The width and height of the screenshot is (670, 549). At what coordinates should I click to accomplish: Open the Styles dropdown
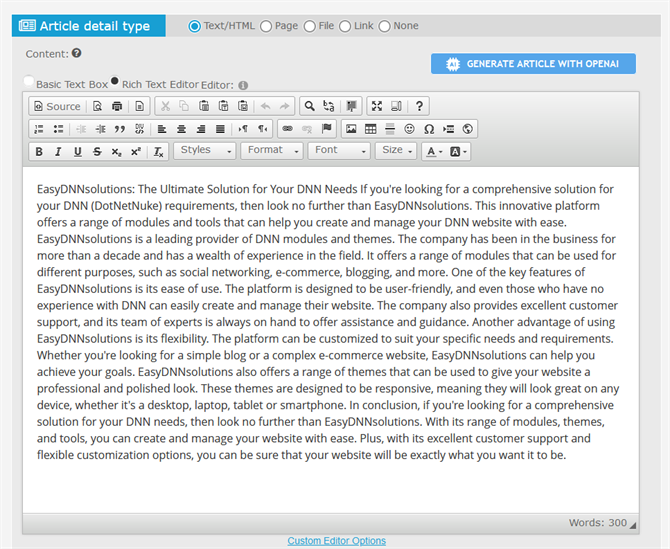(205, 151)
